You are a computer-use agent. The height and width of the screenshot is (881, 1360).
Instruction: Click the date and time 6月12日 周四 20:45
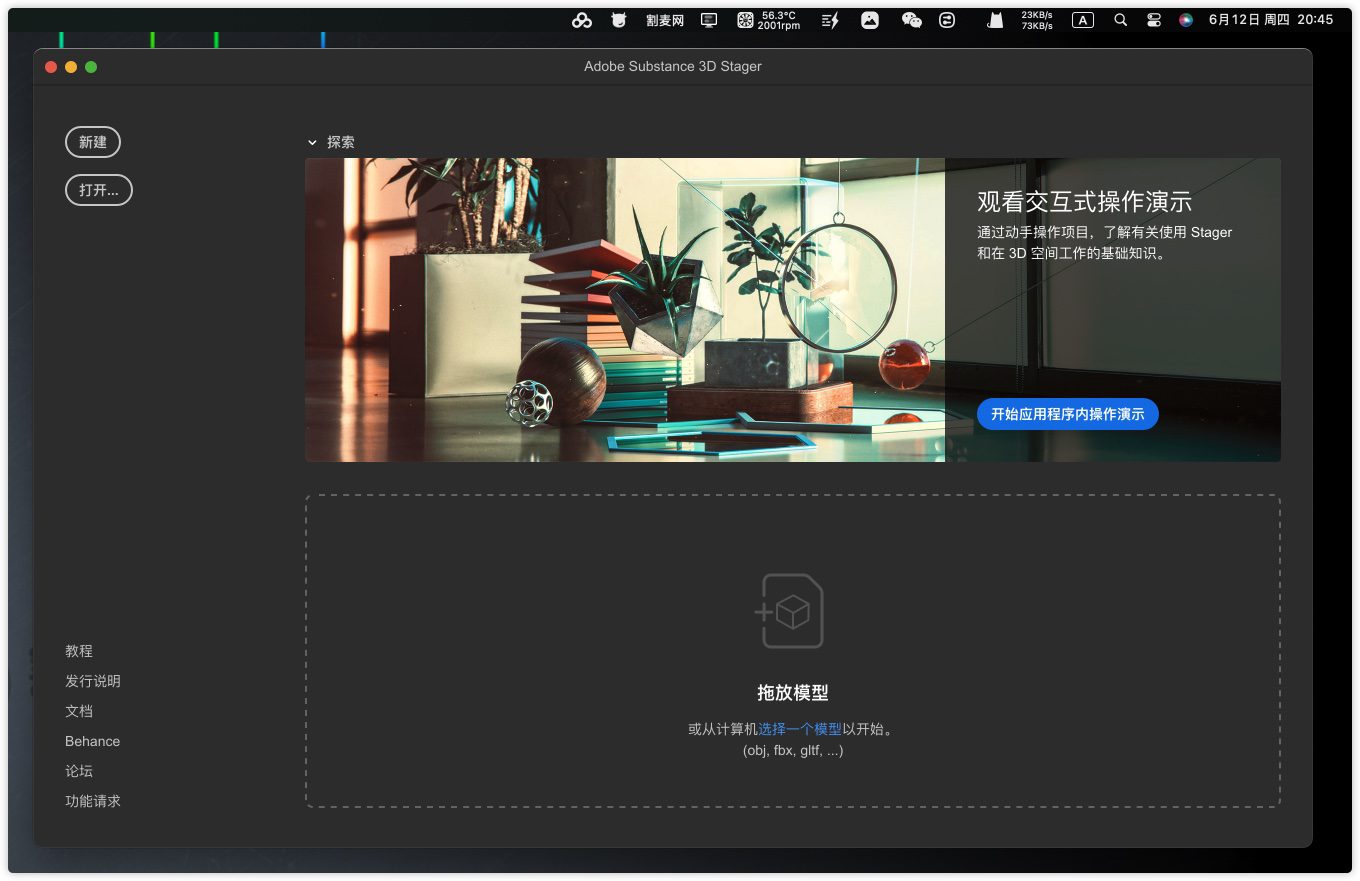tap(1271, 20)
